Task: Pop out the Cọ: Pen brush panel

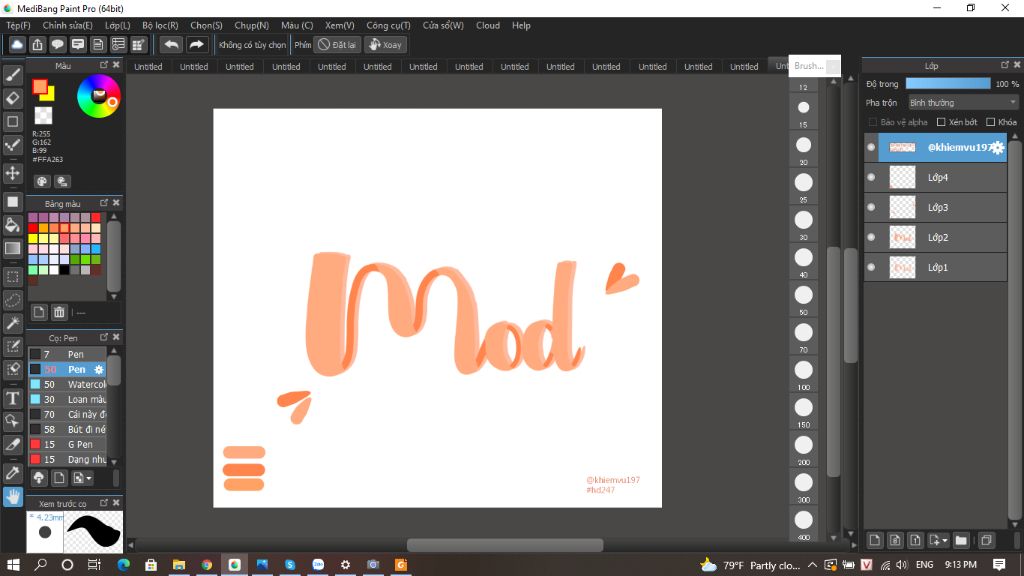Action: (x=104, y=337)
